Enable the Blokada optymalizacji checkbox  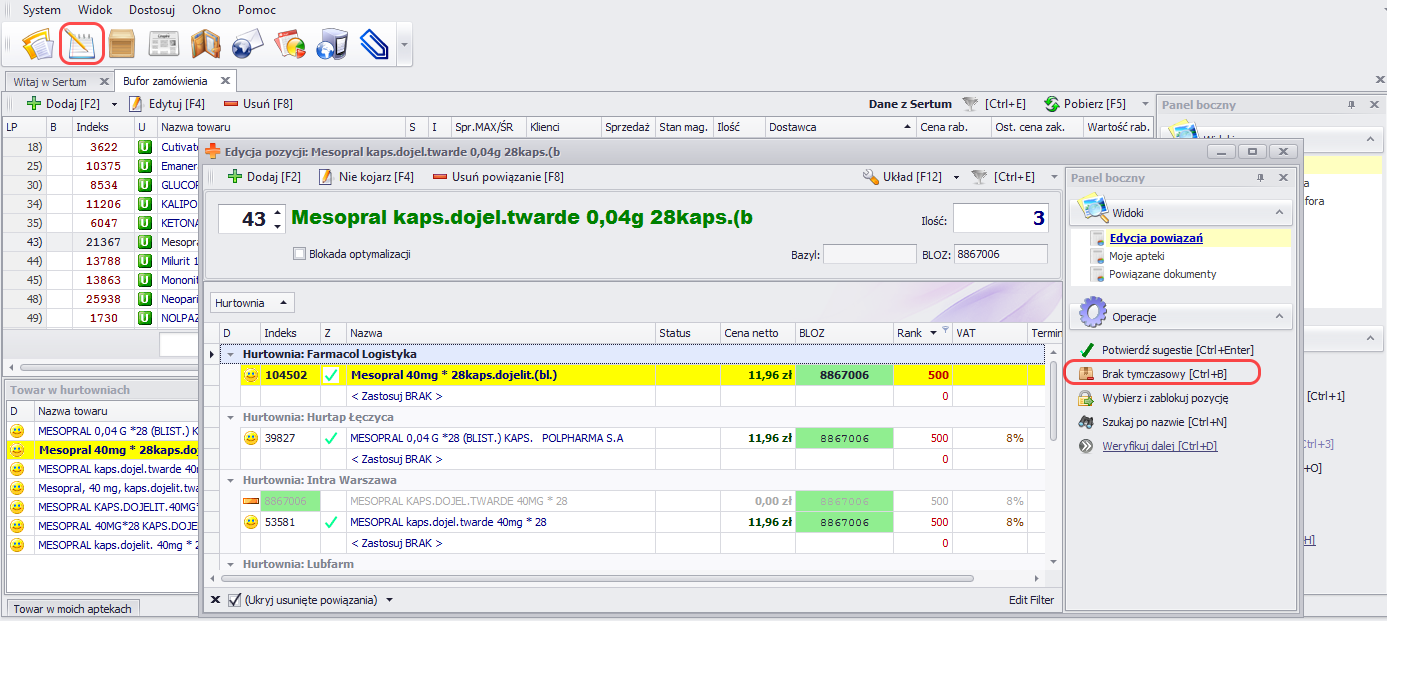tap(299, 254)
